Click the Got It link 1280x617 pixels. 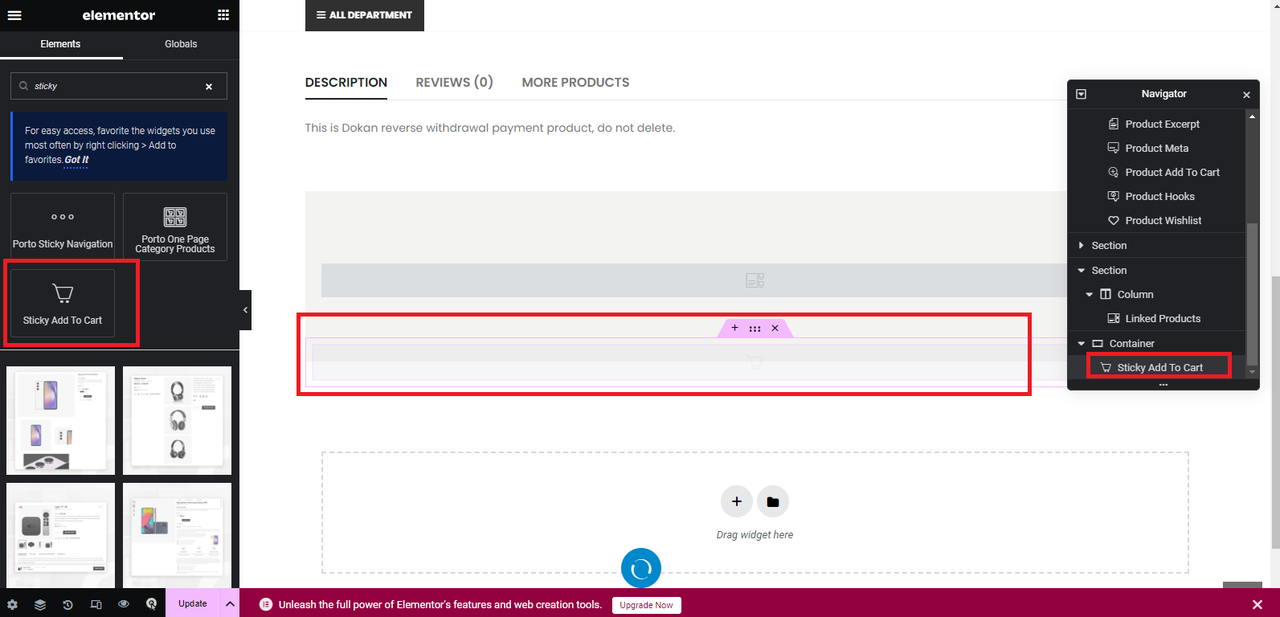click(x=76, y=160)
